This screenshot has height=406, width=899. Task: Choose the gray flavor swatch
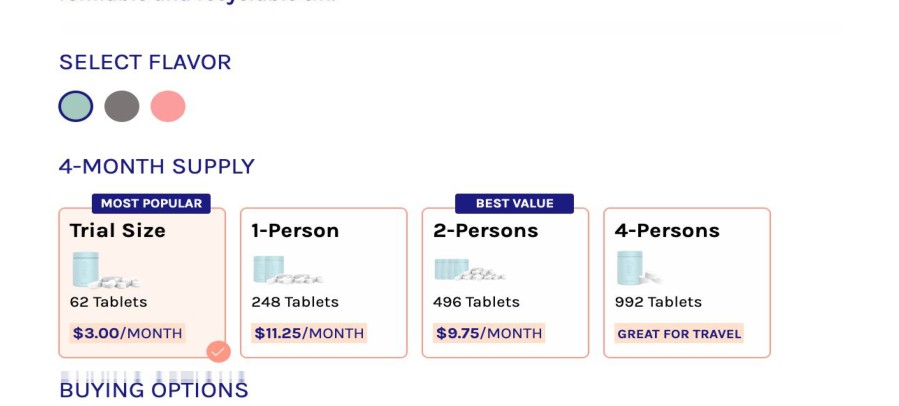point(122,106)
